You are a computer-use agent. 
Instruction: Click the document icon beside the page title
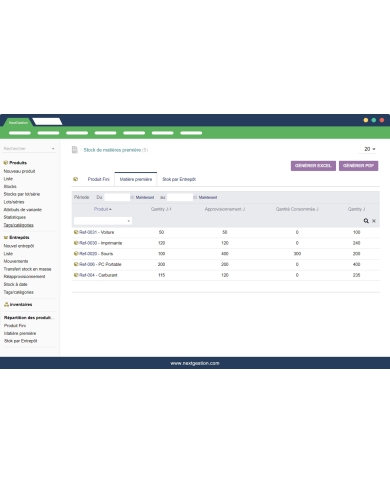(75, 150)
